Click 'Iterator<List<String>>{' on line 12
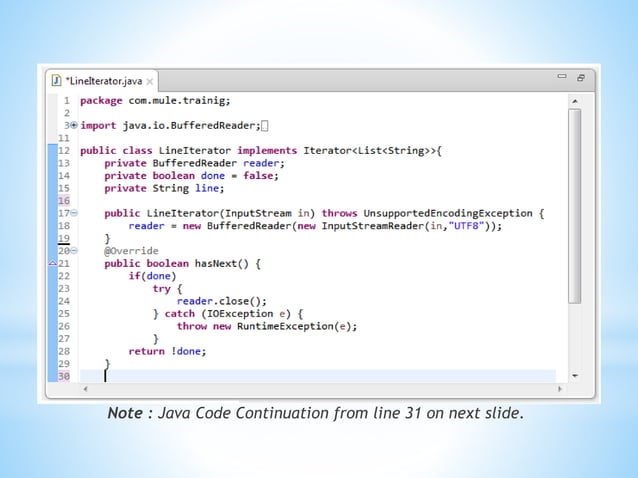 click(372, 151)
